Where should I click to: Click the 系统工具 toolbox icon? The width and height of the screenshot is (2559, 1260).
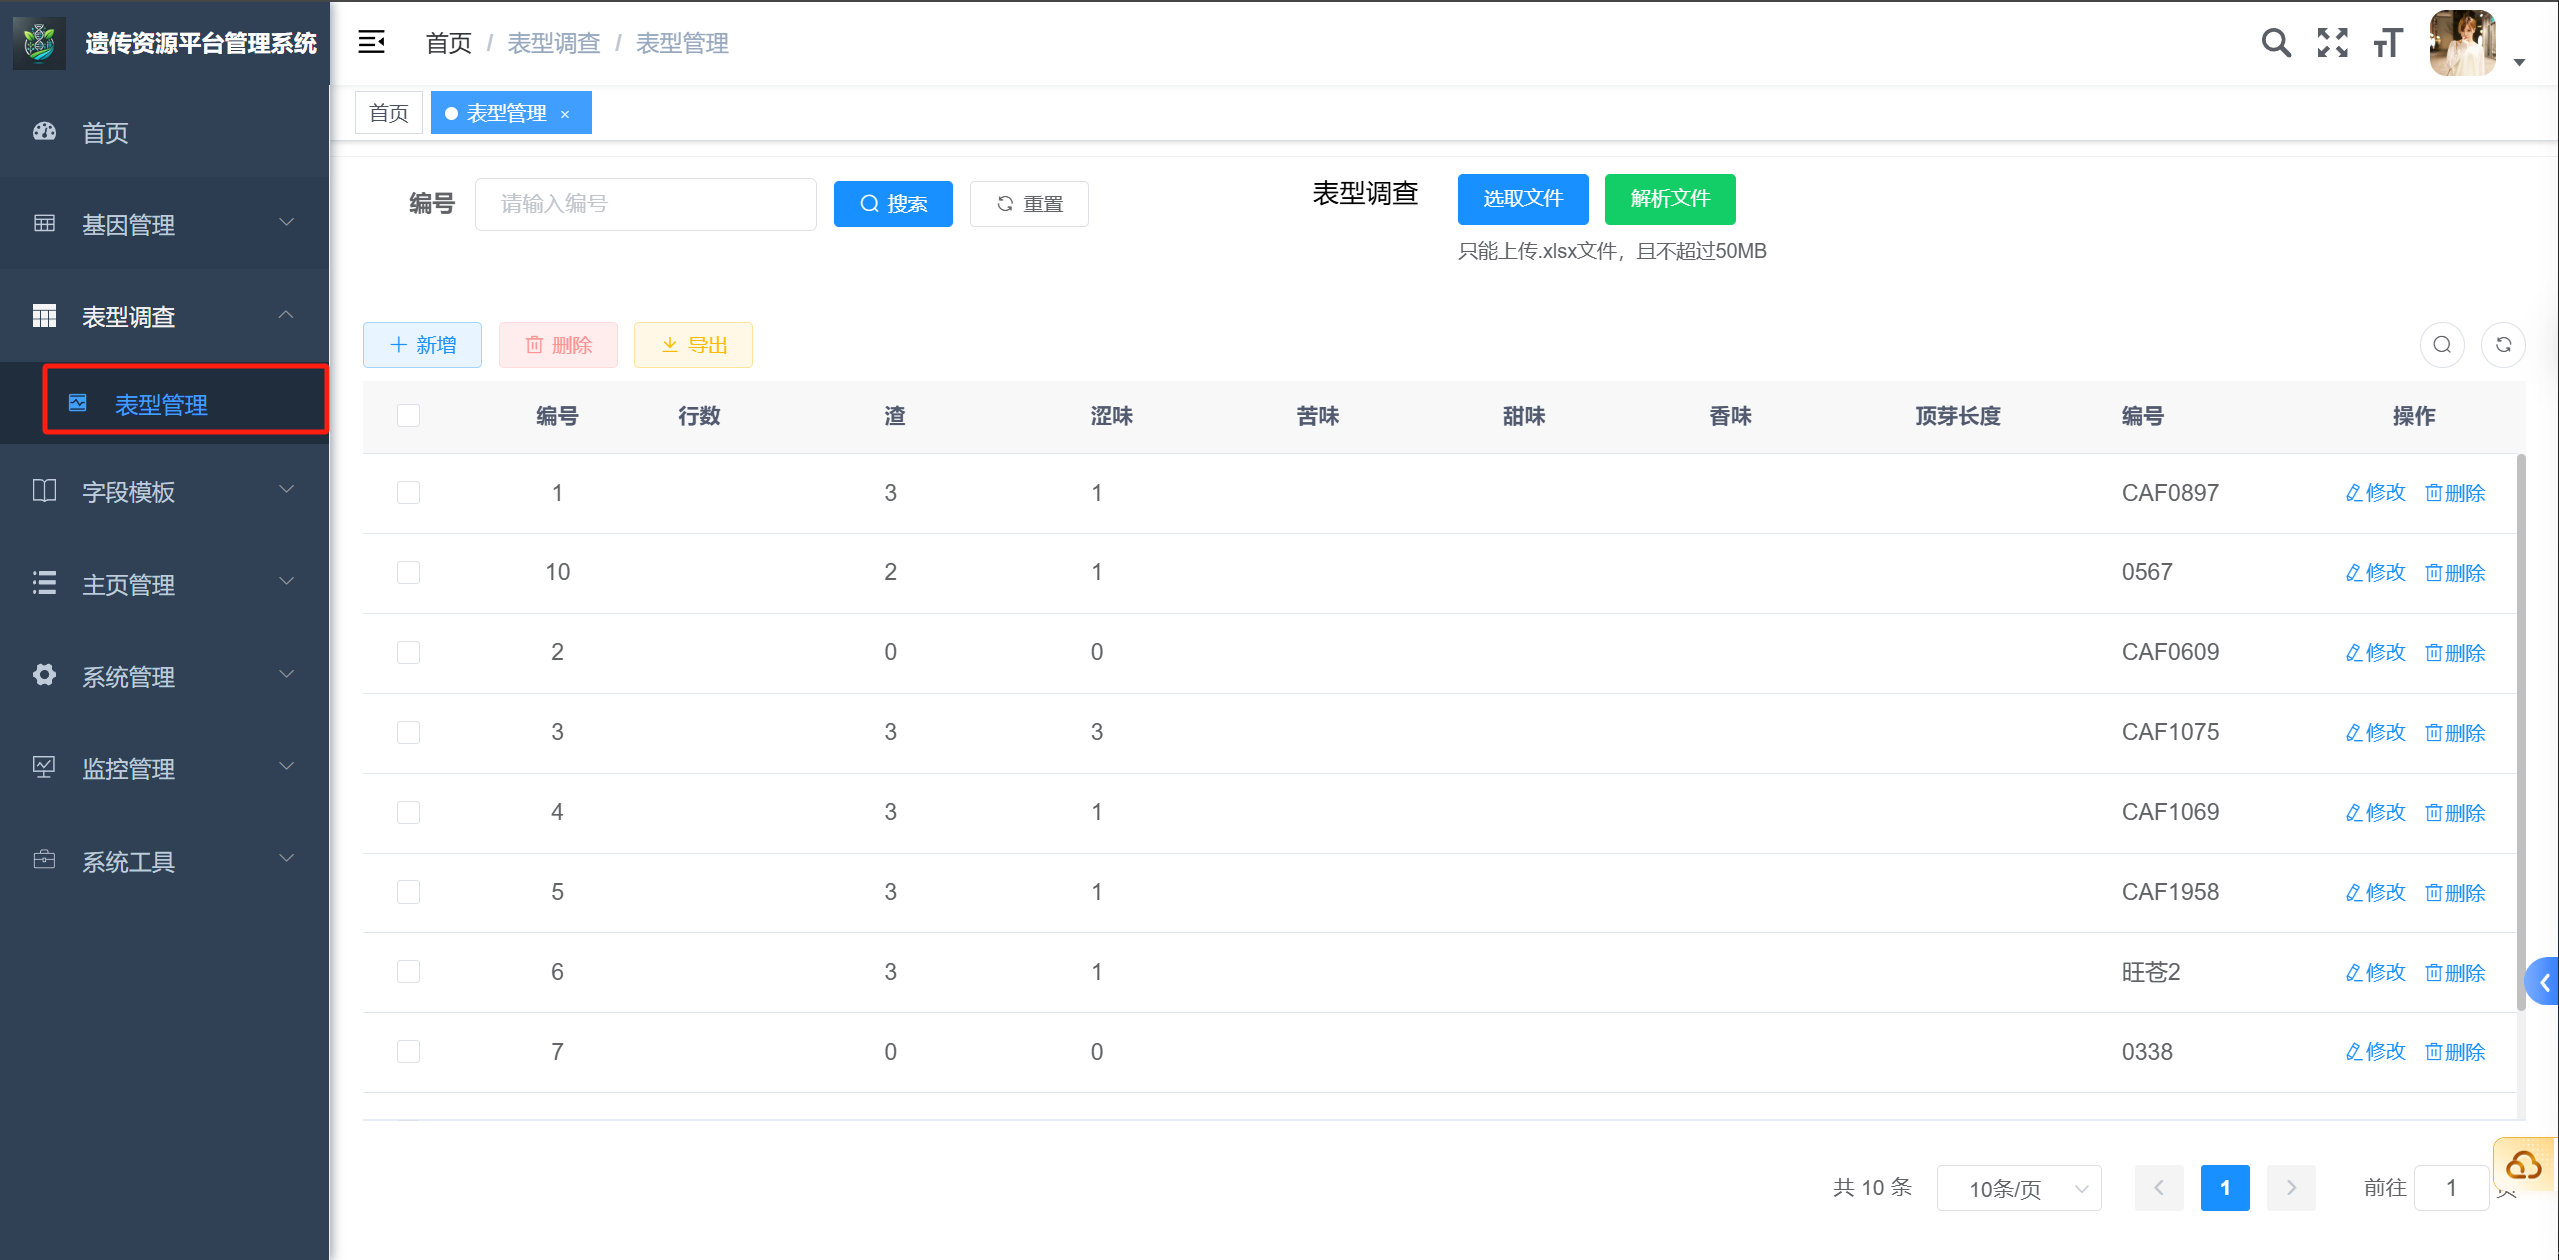point(44,860)
